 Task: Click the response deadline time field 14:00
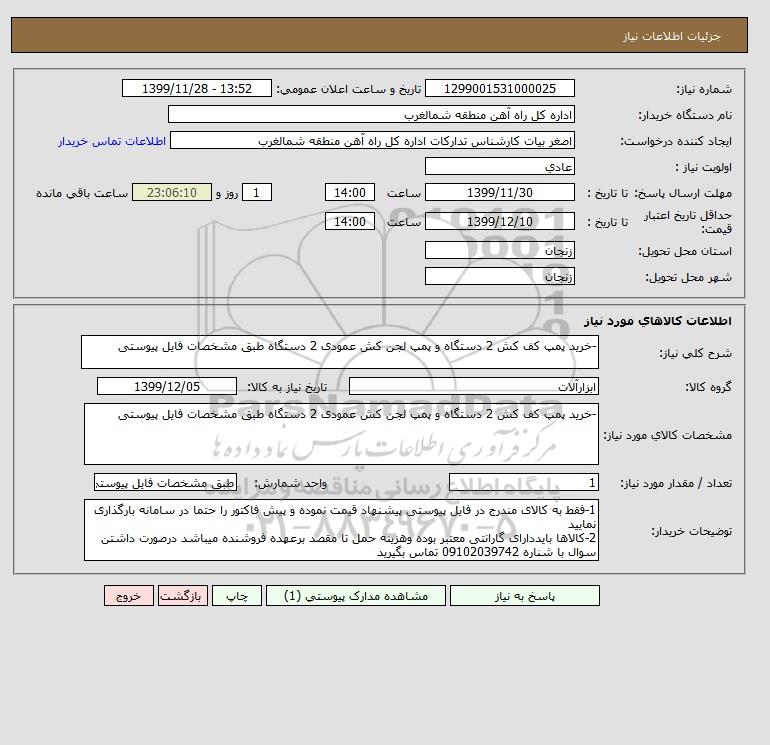[x=350, y=193]
